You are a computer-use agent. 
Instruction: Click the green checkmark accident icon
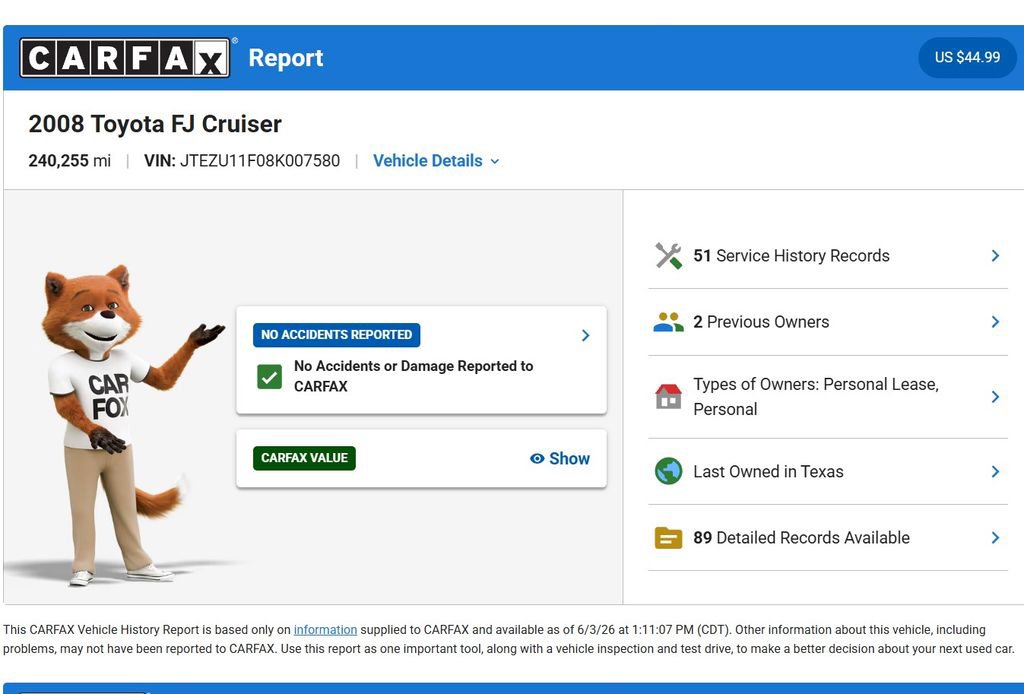click(x=269, y=377)
